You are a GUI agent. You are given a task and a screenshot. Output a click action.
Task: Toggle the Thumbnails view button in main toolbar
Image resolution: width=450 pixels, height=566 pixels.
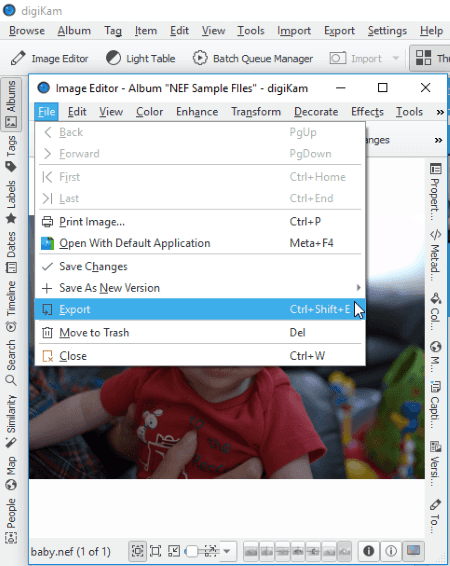pos(430,58)
